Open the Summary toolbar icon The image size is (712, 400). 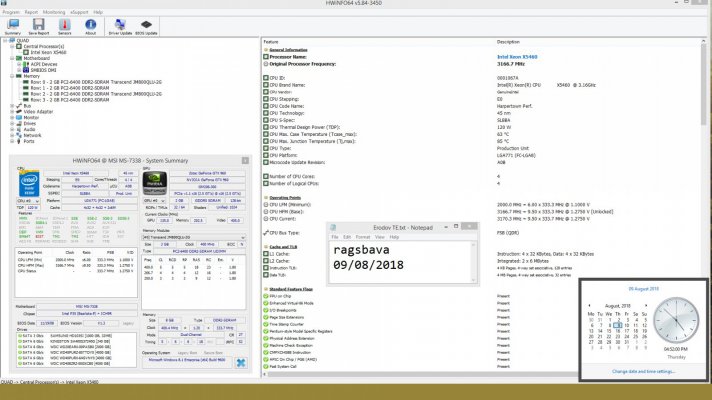13,26
